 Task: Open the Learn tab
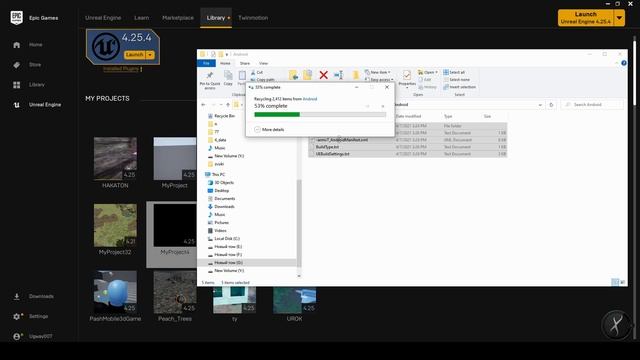[141, 18]
